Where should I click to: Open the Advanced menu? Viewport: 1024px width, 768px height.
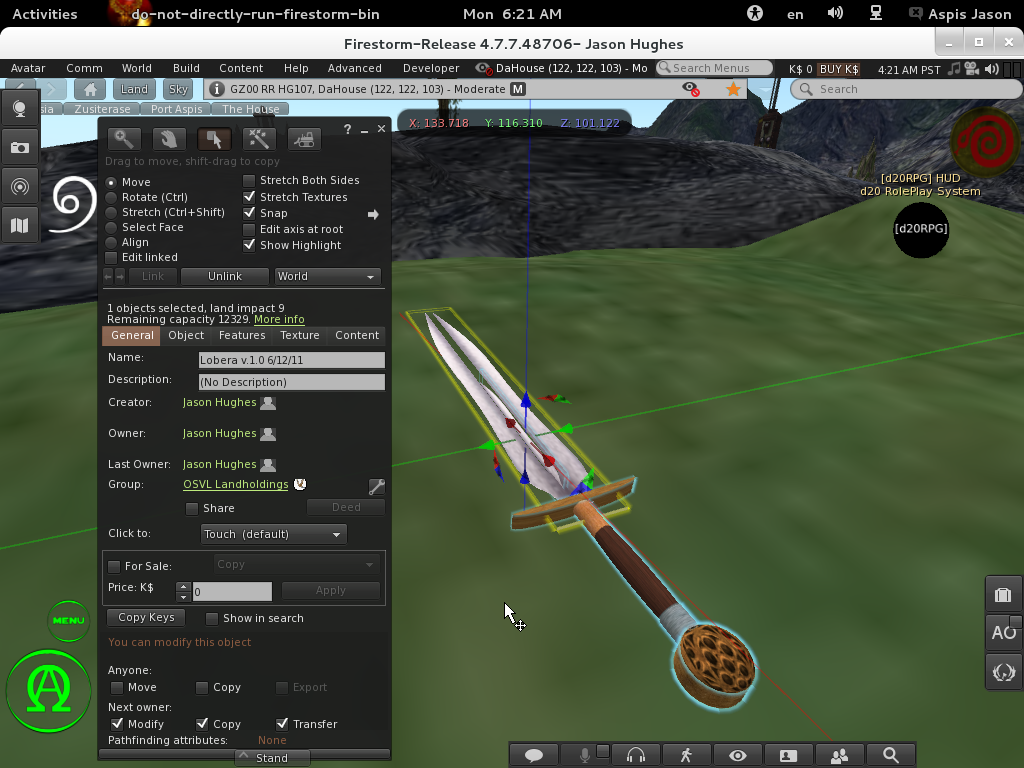355,68
